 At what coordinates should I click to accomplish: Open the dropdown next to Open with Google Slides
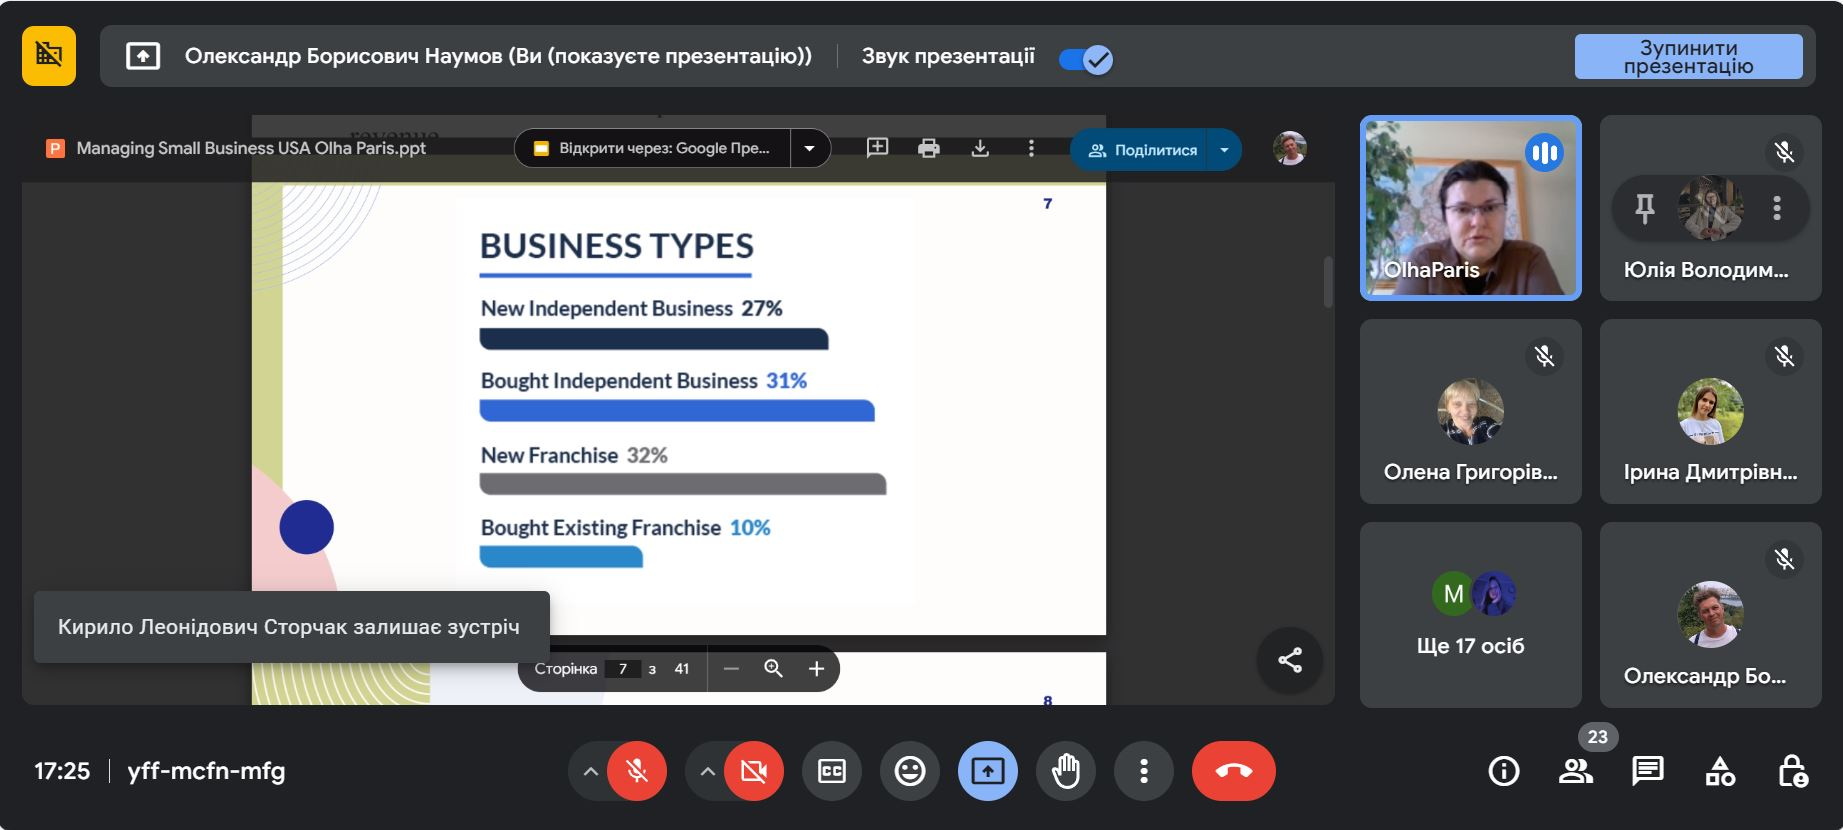[810, 149]
